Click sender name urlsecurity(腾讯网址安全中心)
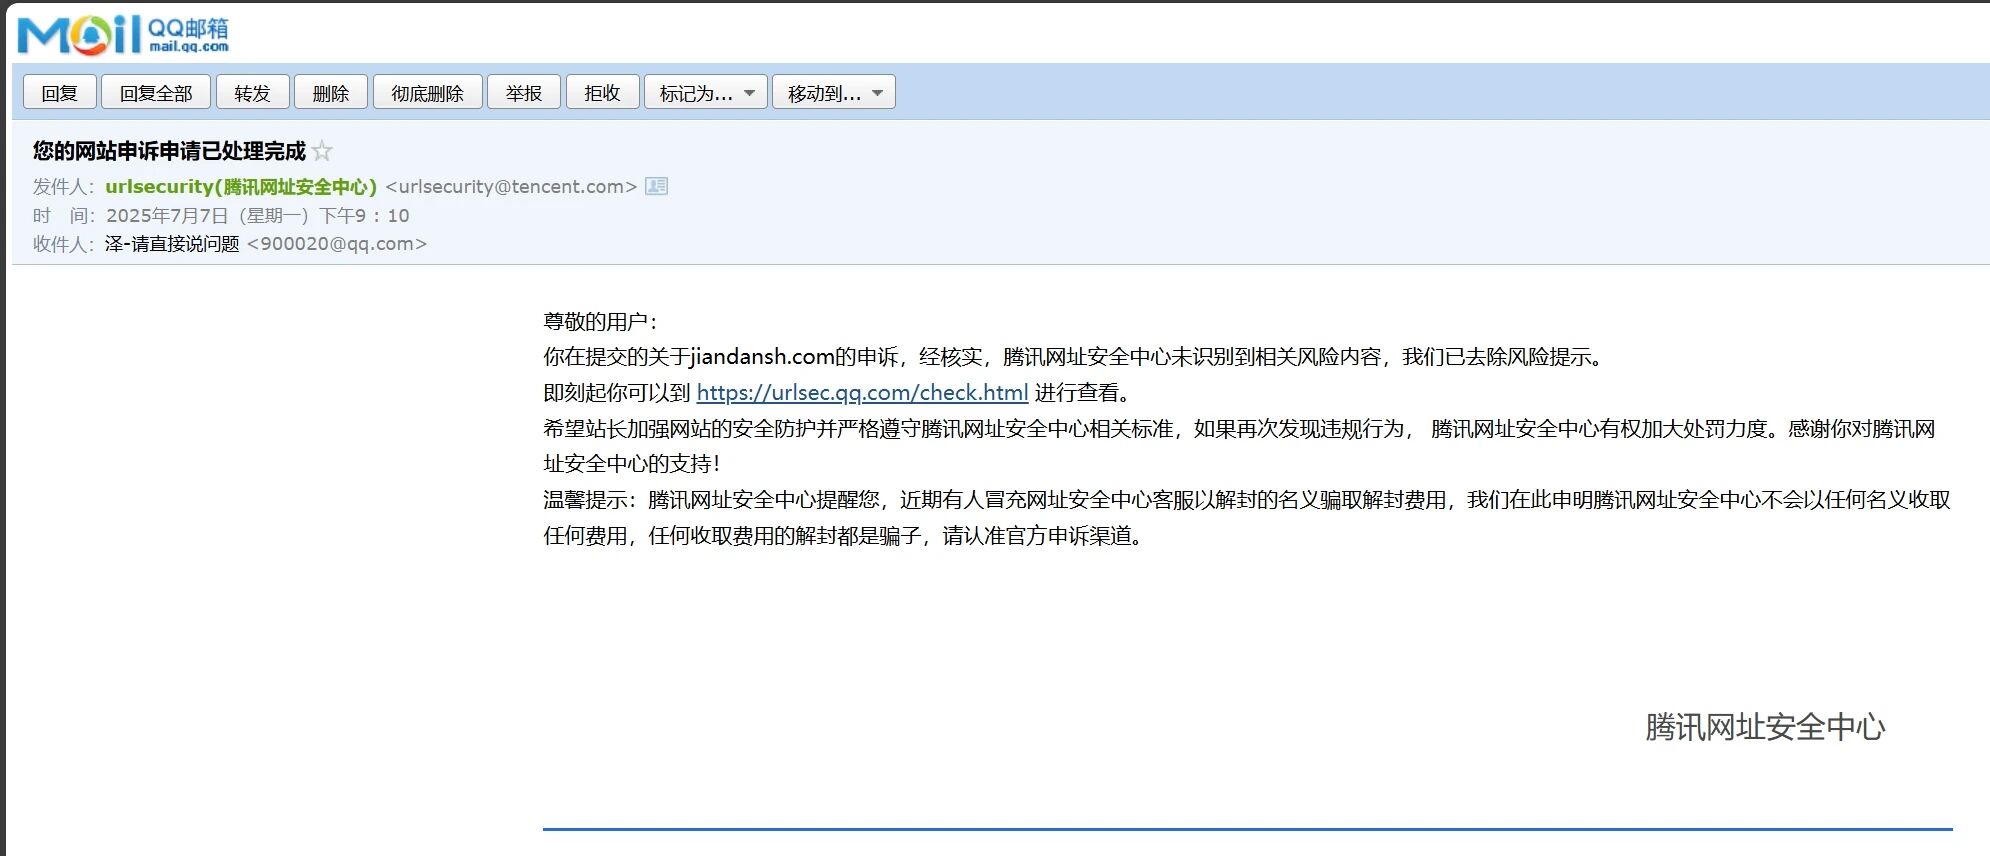The image size is (1990, 856). (241, 186)
